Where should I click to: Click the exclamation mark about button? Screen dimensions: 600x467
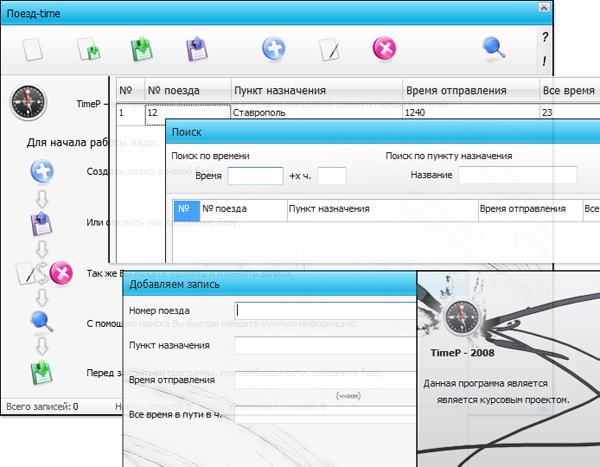coord(544,61)
